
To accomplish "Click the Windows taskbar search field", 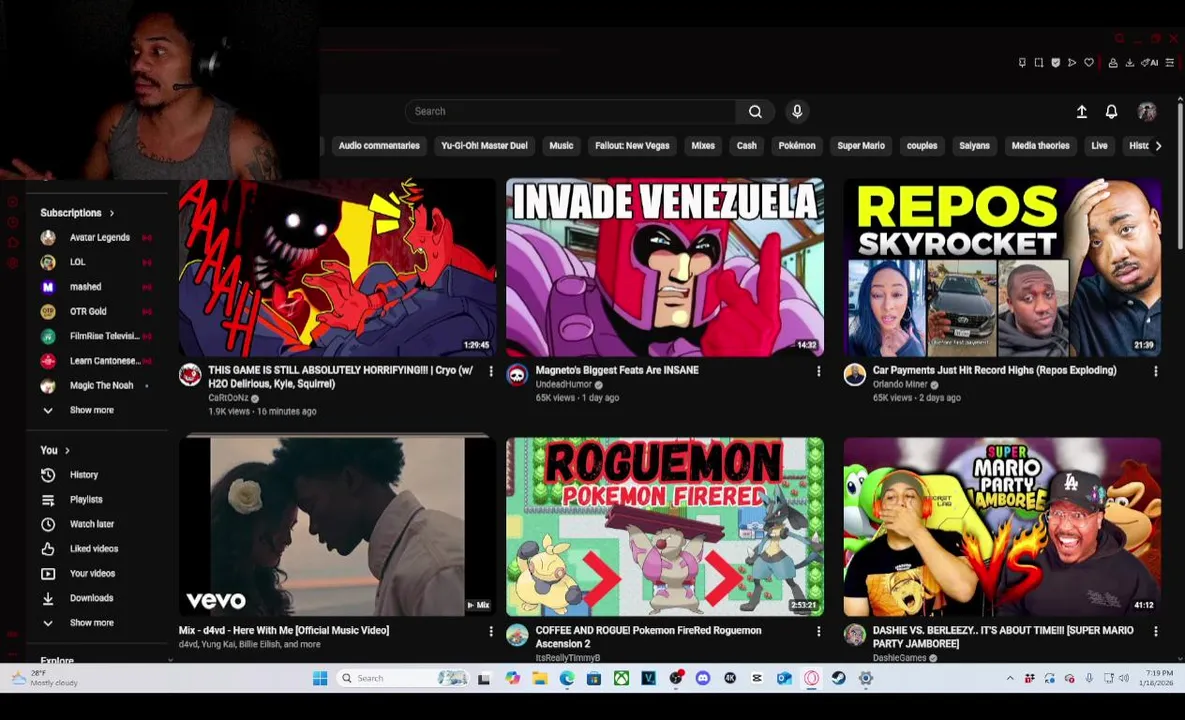I will click(x=404, y=678).
